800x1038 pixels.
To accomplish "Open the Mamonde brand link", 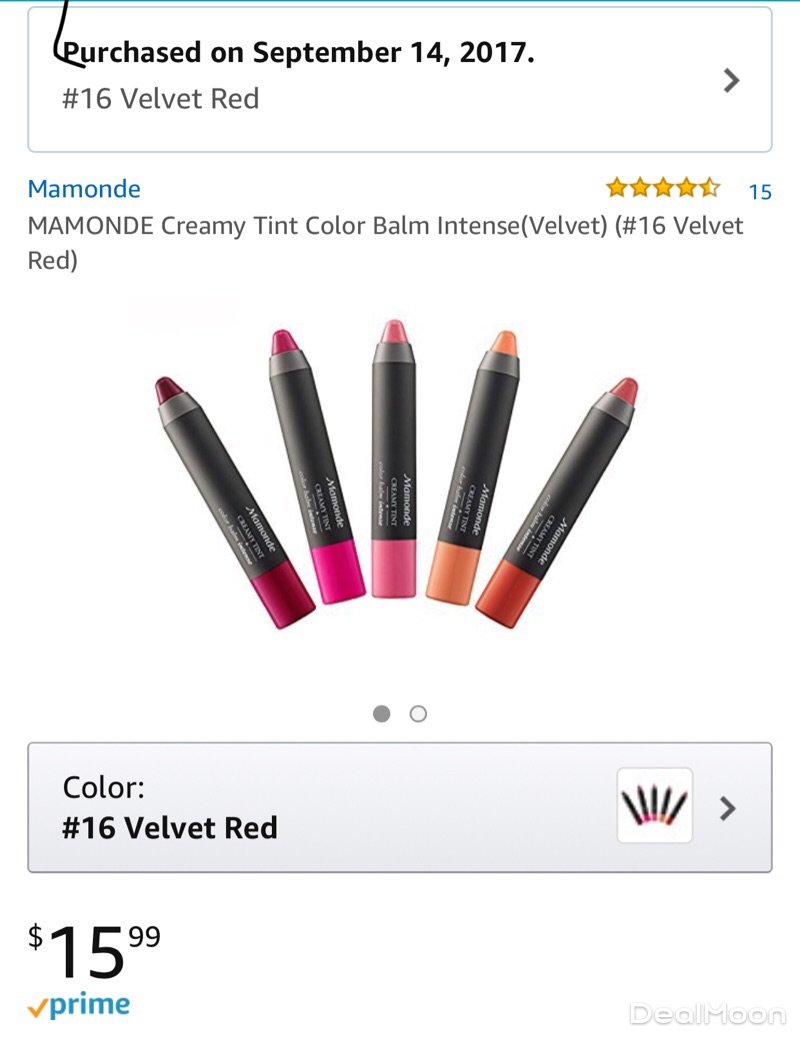I will [x=84, y=189].
